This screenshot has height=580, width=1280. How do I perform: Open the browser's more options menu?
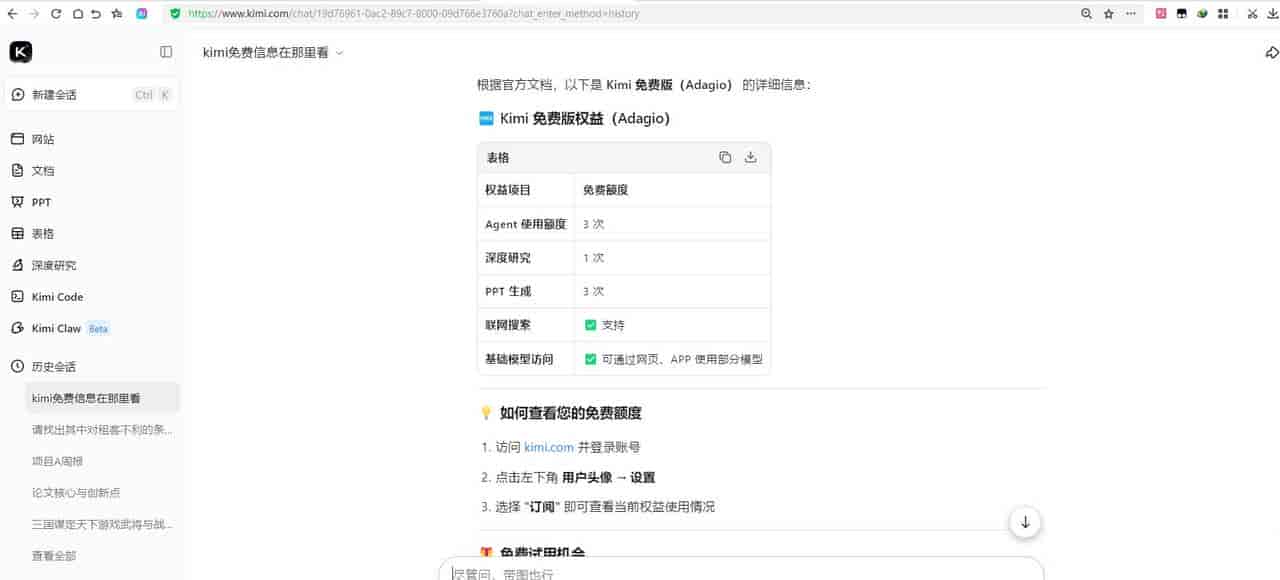[1131, 14]
